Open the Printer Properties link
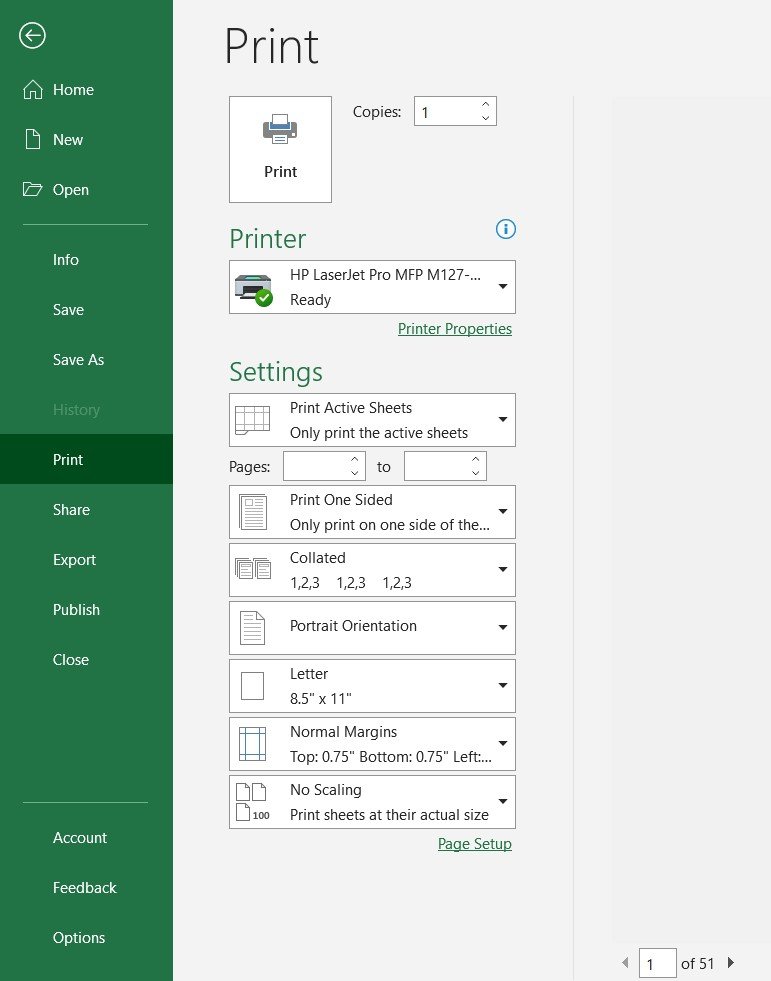Screen dimensions: 771x981 click(455, 329)
